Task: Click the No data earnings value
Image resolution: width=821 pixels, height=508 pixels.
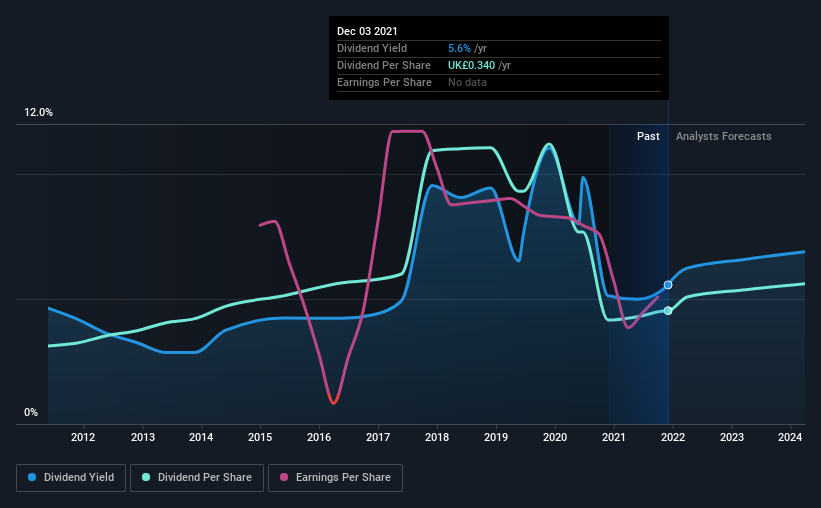Action: [467, 82]
